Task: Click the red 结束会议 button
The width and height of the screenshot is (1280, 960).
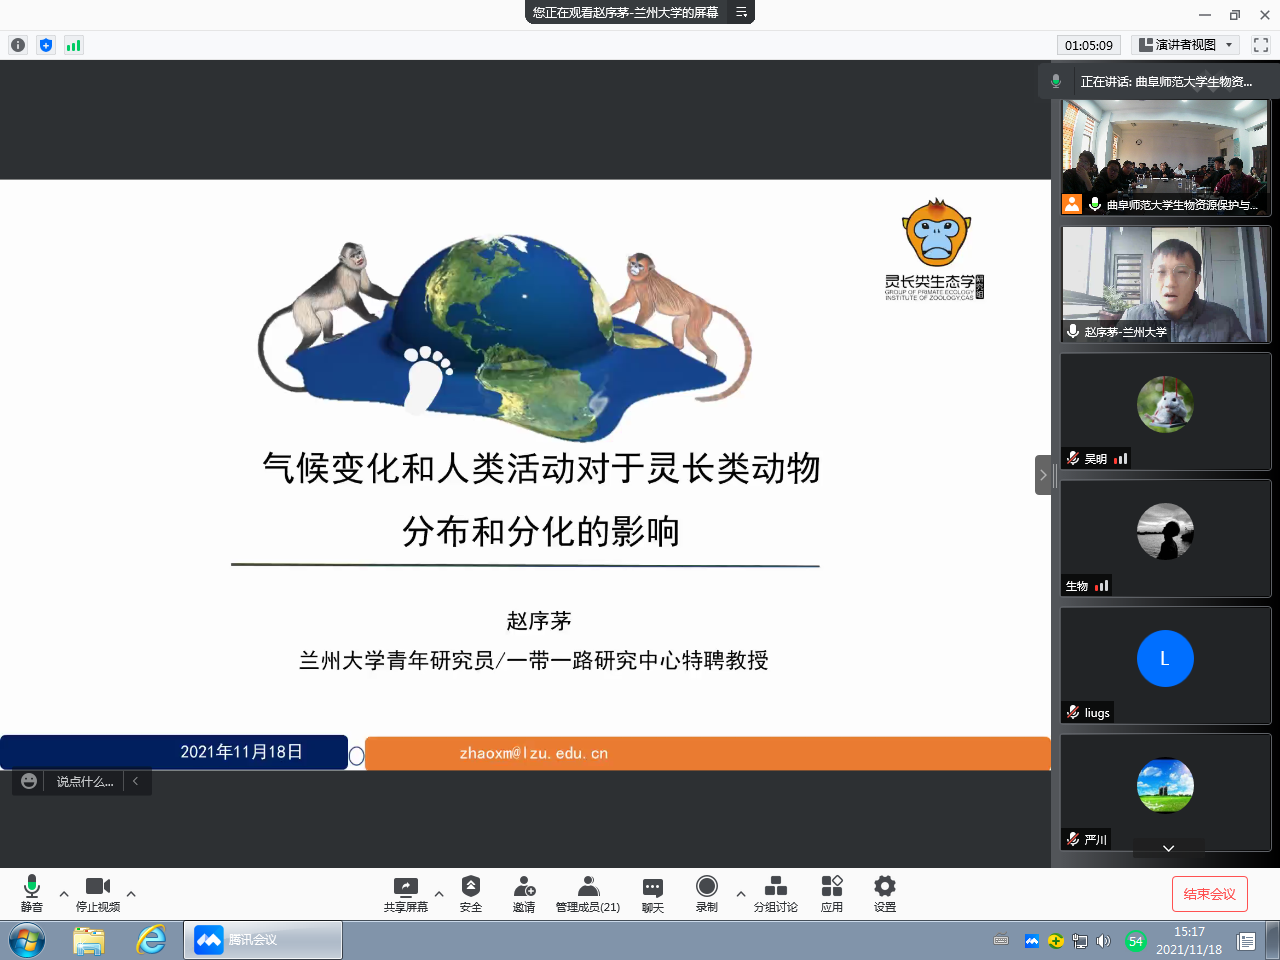Action: (x=1209, y=894)
